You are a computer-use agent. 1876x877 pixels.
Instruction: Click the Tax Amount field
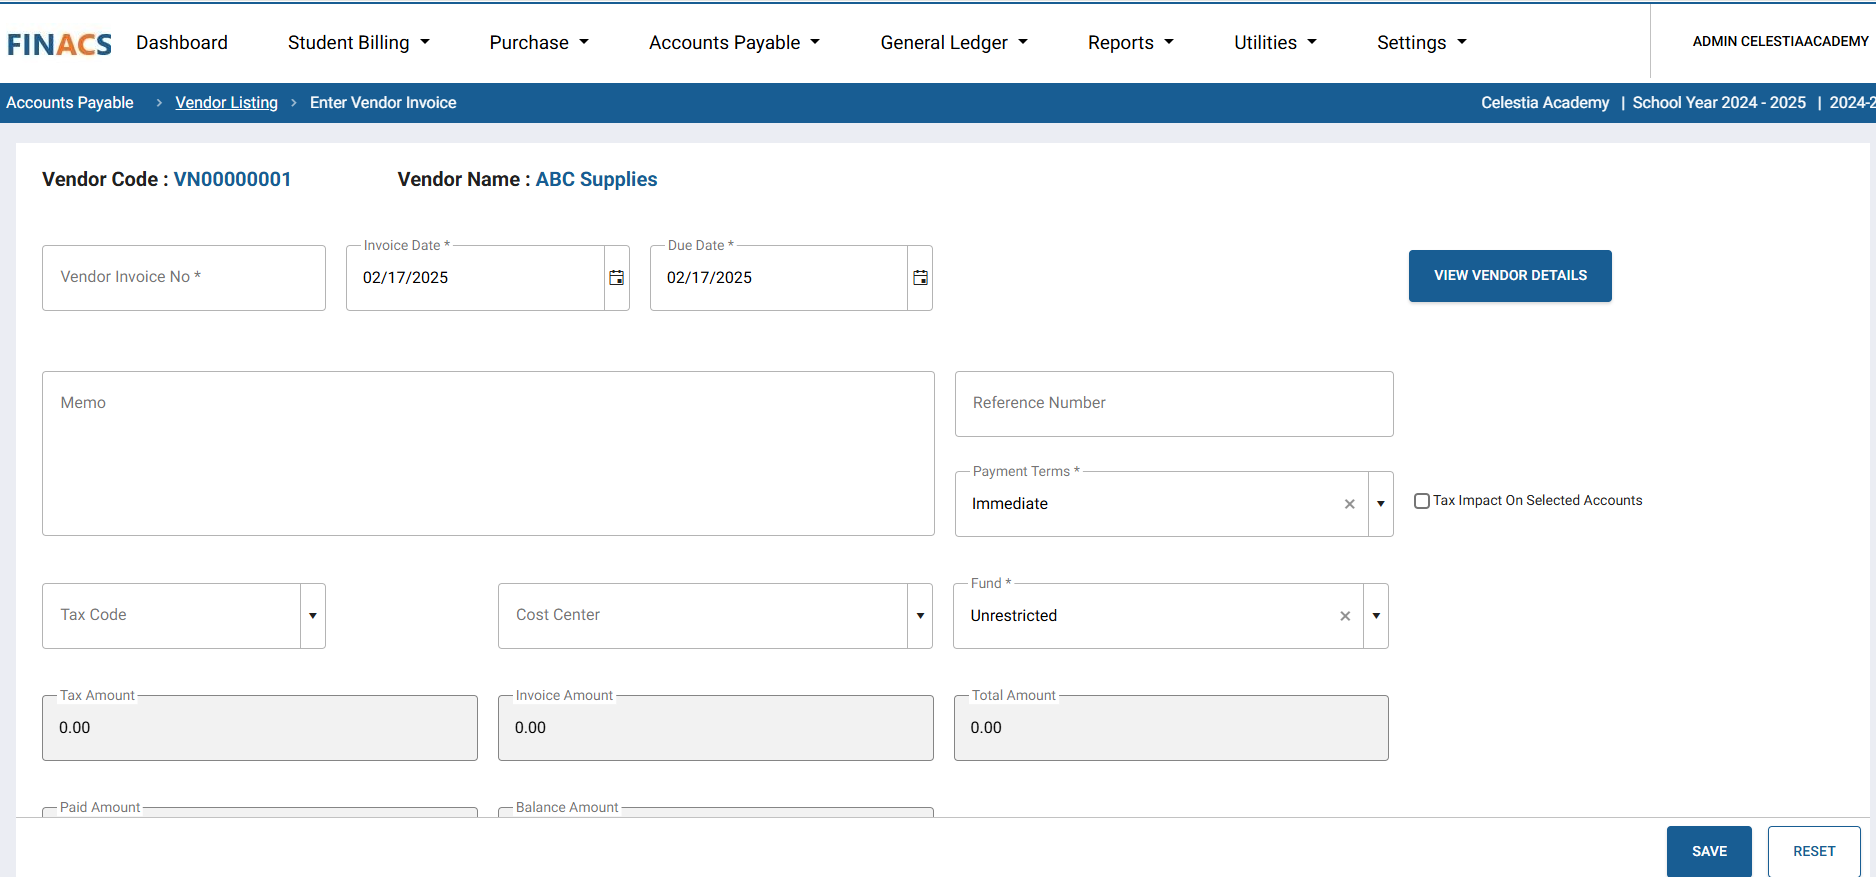coord(260,728)
